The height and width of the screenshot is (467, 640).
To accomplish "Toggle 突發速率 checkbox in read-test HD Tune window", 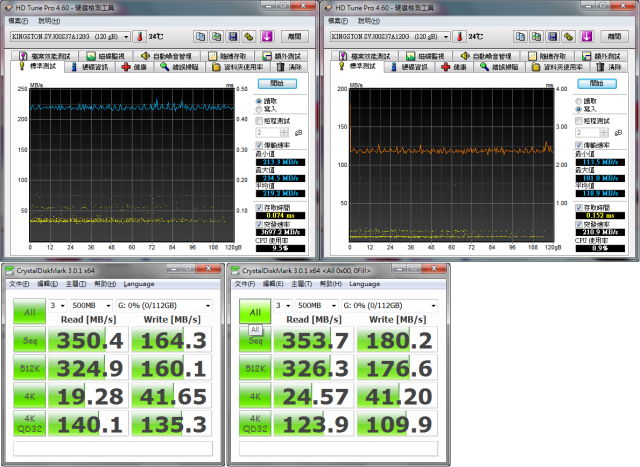I will [x=259, y=224].
